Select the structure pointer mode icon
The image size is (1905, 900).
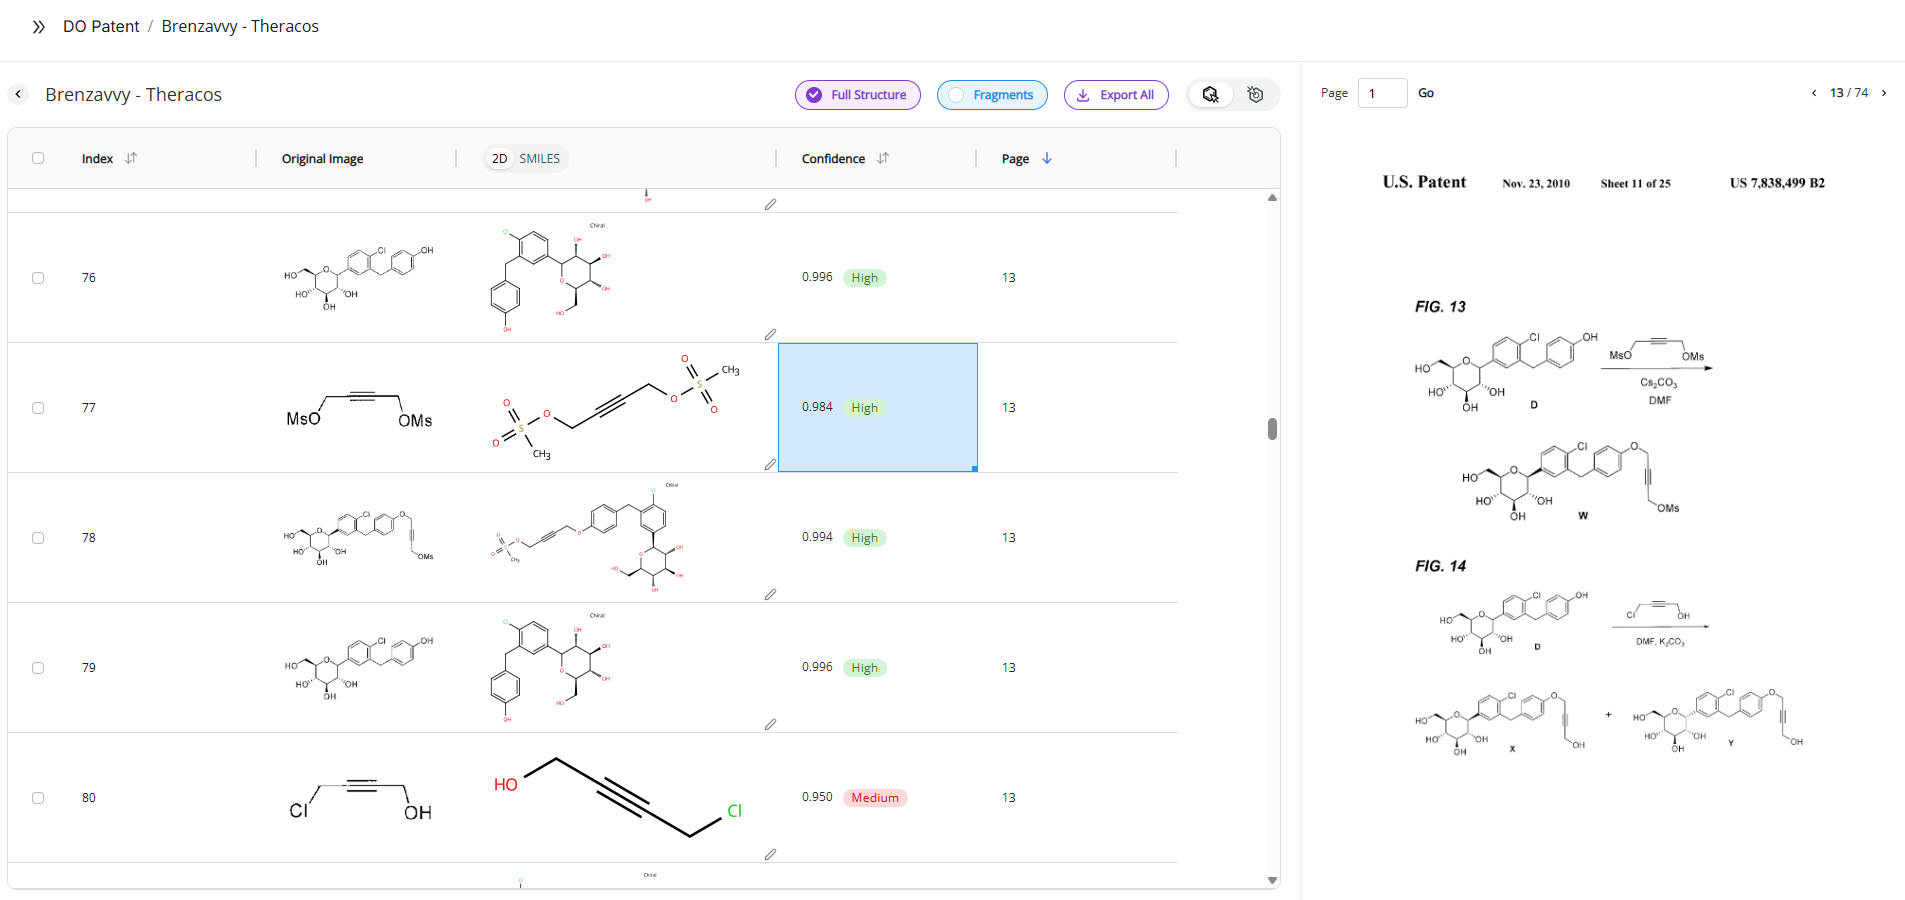pos(1210,95)
